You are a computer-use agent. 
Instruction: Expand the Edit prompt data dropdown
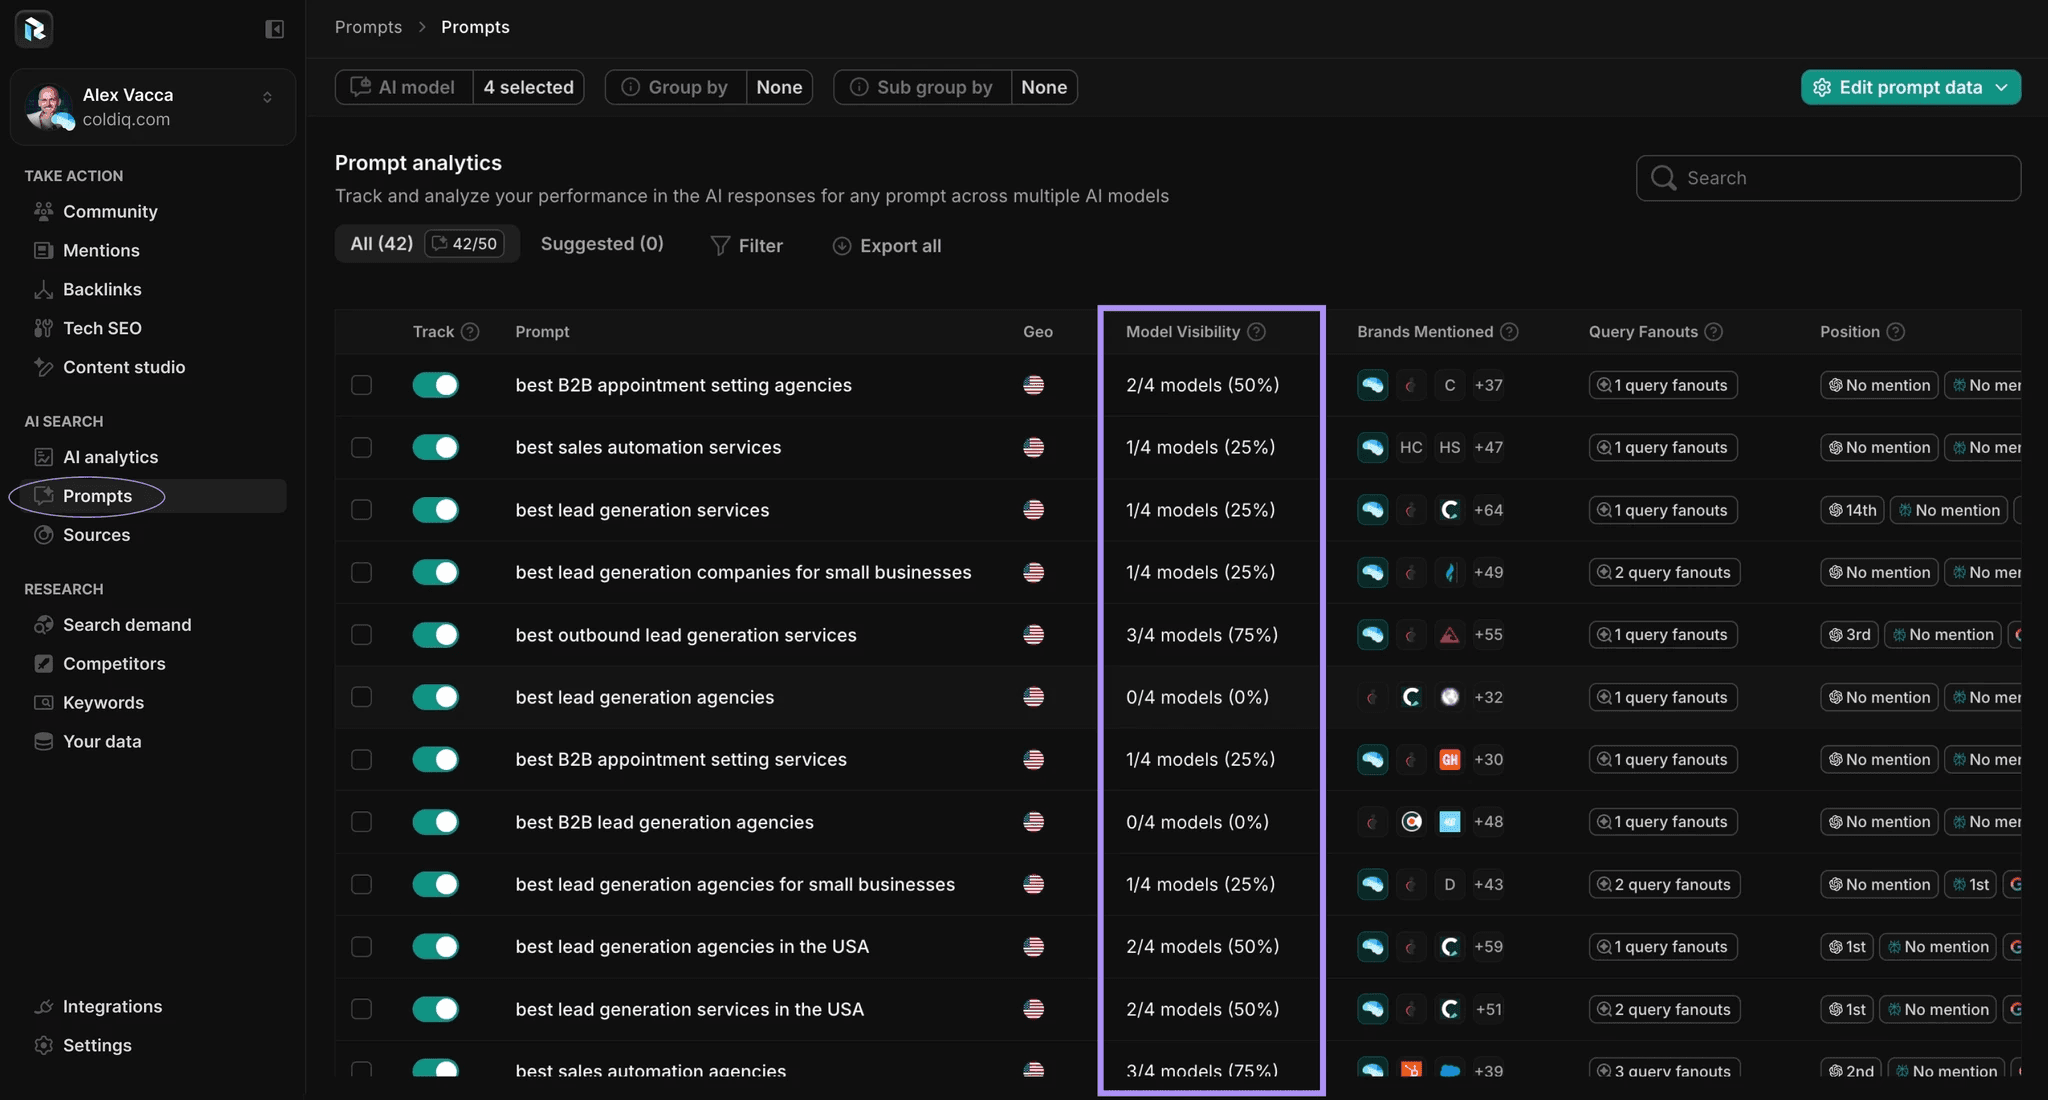click(1910, 87)
